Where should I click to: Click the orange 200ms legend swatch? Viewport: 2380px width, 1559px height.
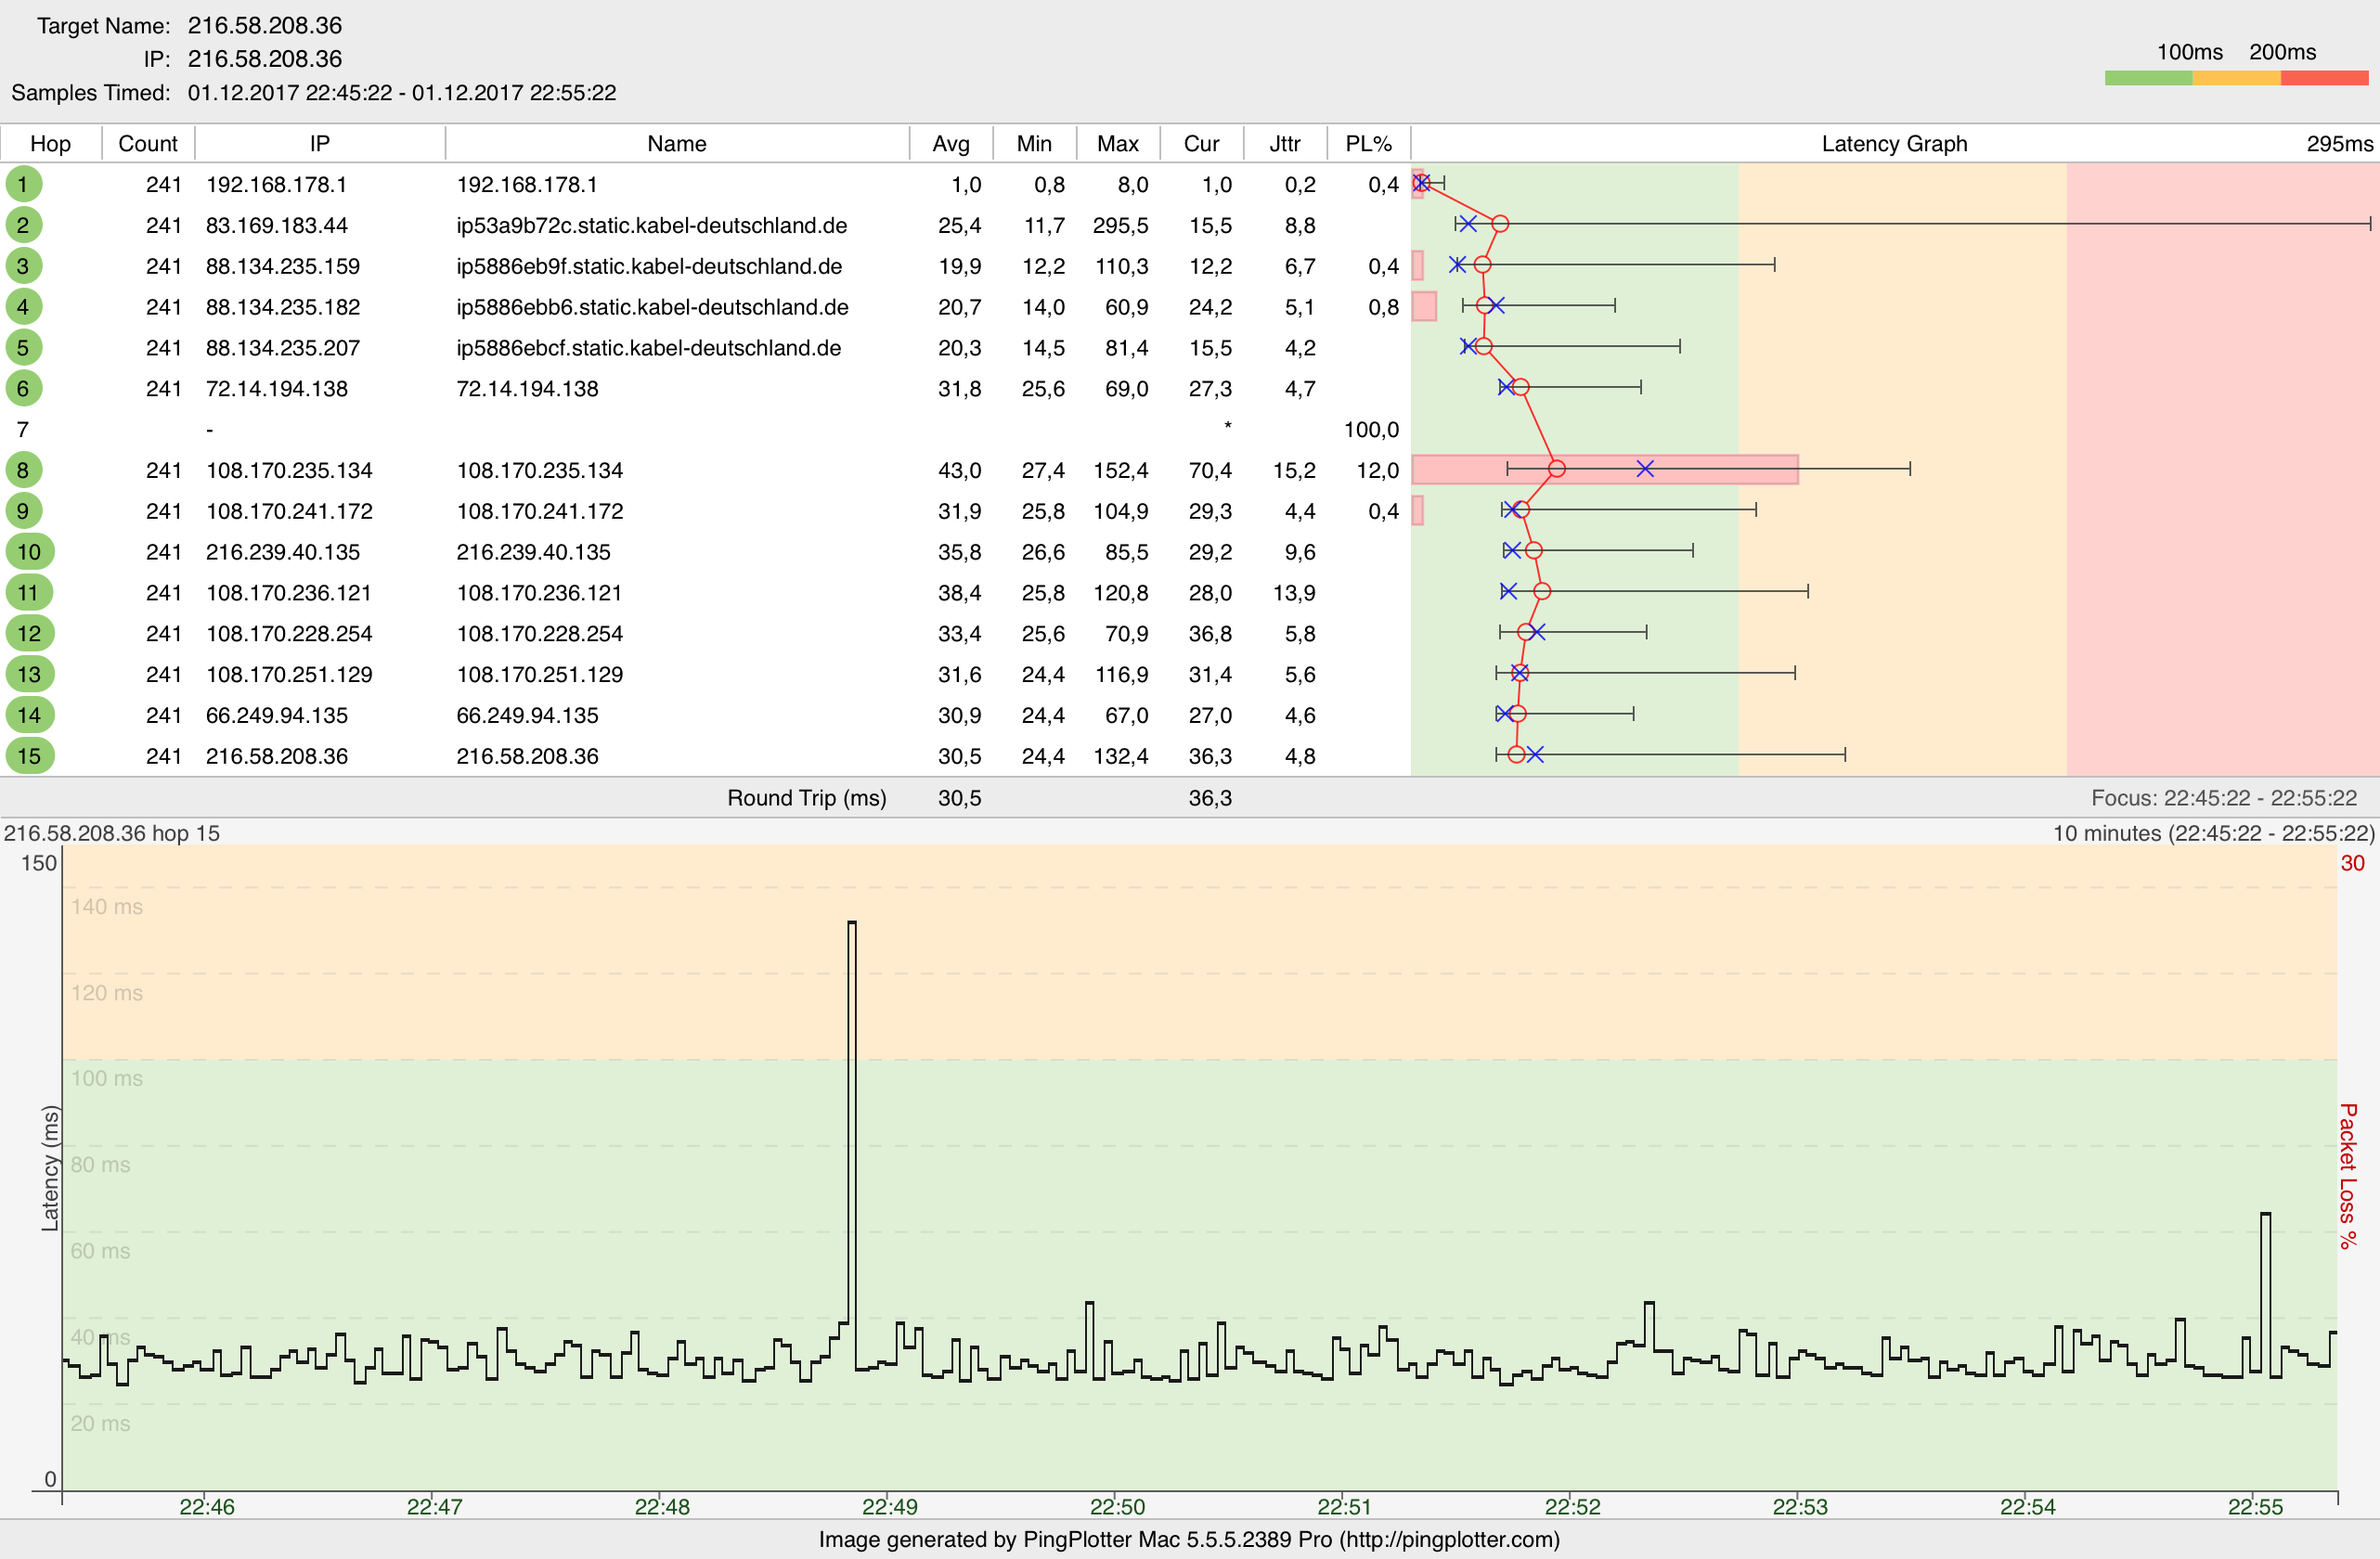pos(2236,78)
